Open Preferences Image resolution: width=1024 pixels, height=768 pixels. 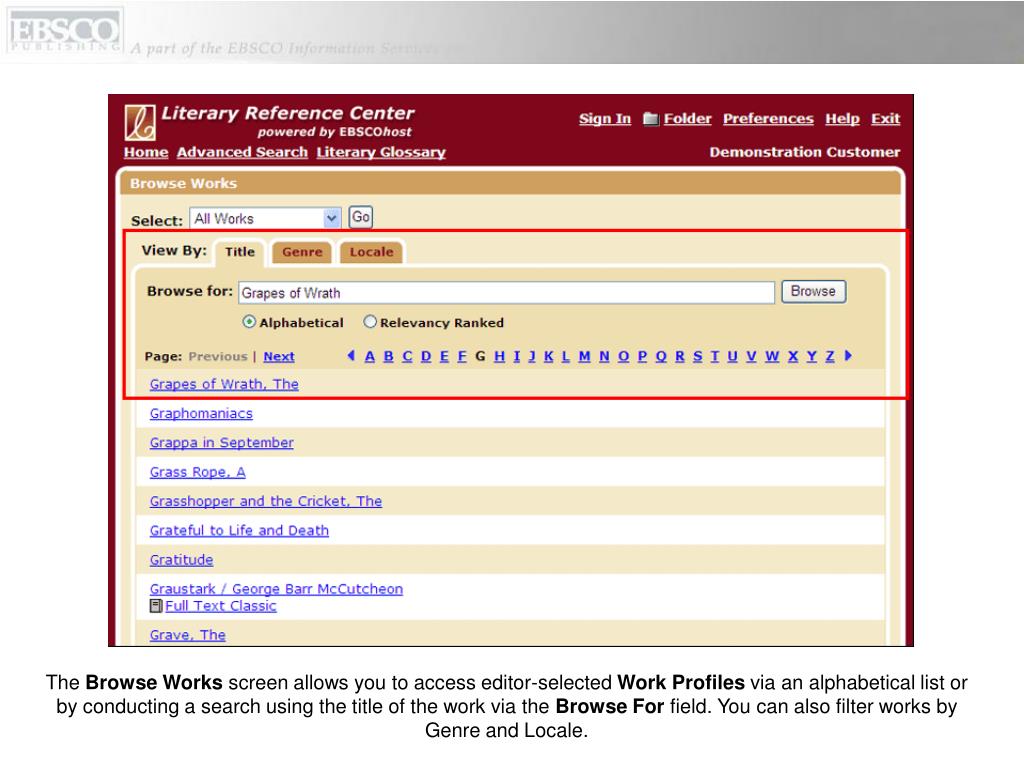768,119
